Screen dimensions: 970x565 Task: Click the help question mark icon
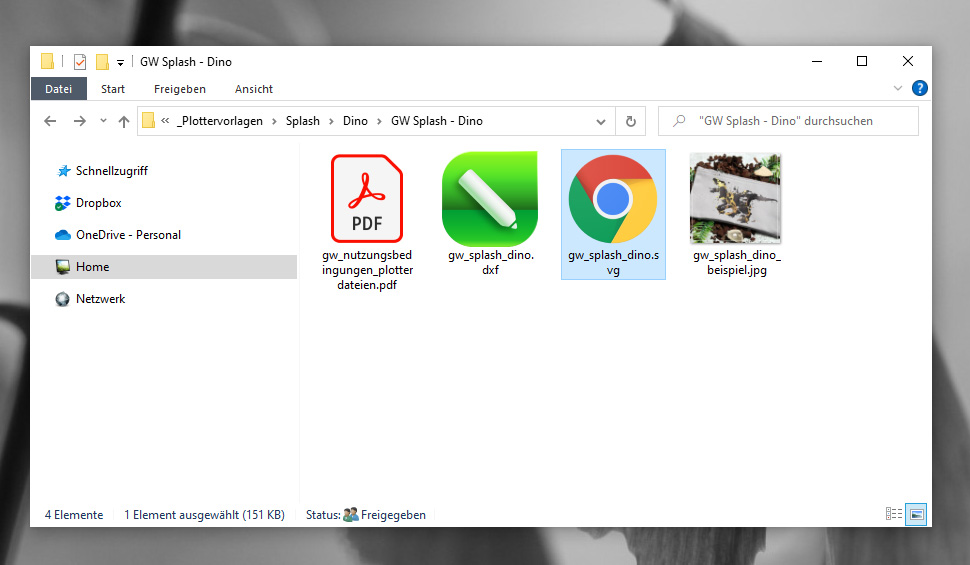(x=919, y=89)
